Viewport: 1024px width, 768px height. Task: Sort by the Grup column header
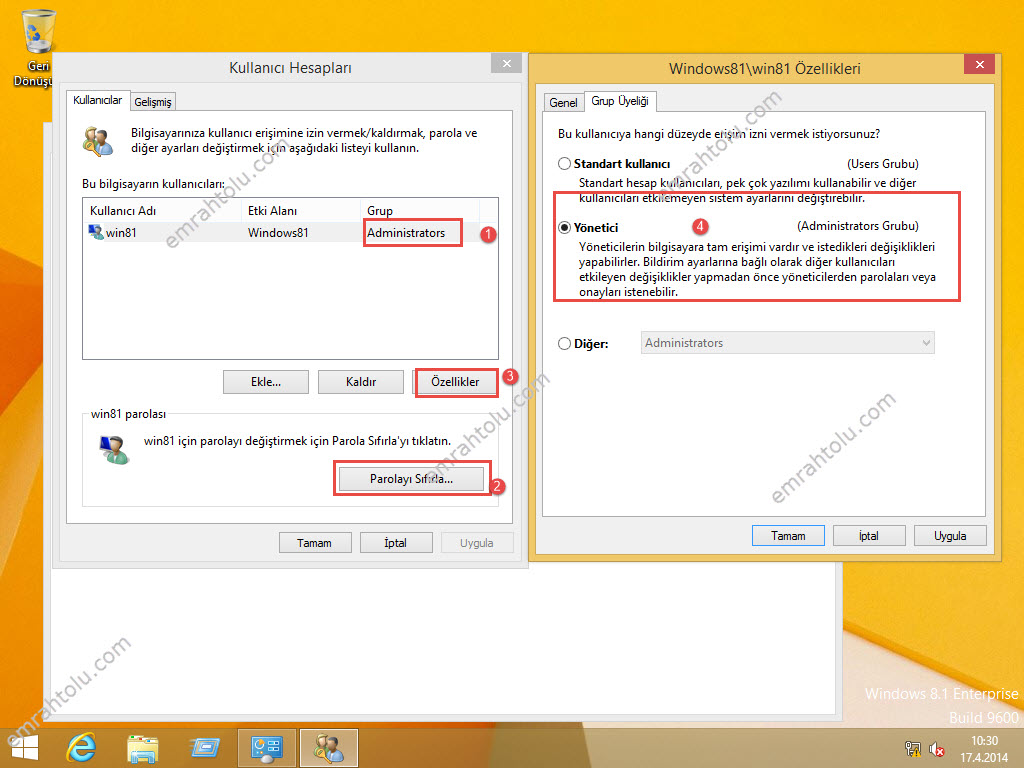click(x=420, y=210)
